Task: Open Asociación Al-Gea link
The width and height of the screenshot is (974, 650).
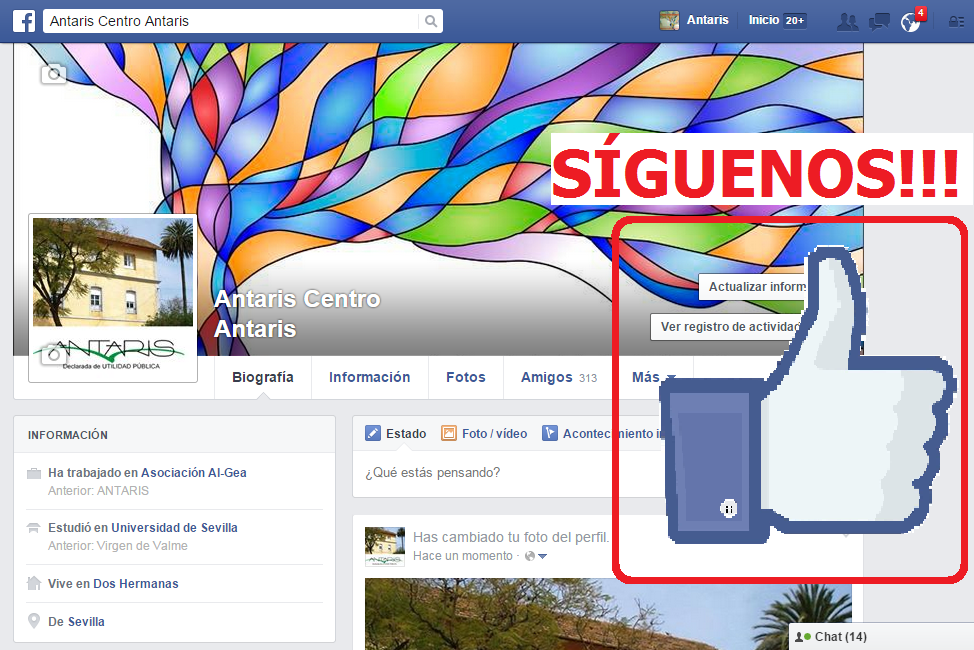Action: click(x=194, y=473)
